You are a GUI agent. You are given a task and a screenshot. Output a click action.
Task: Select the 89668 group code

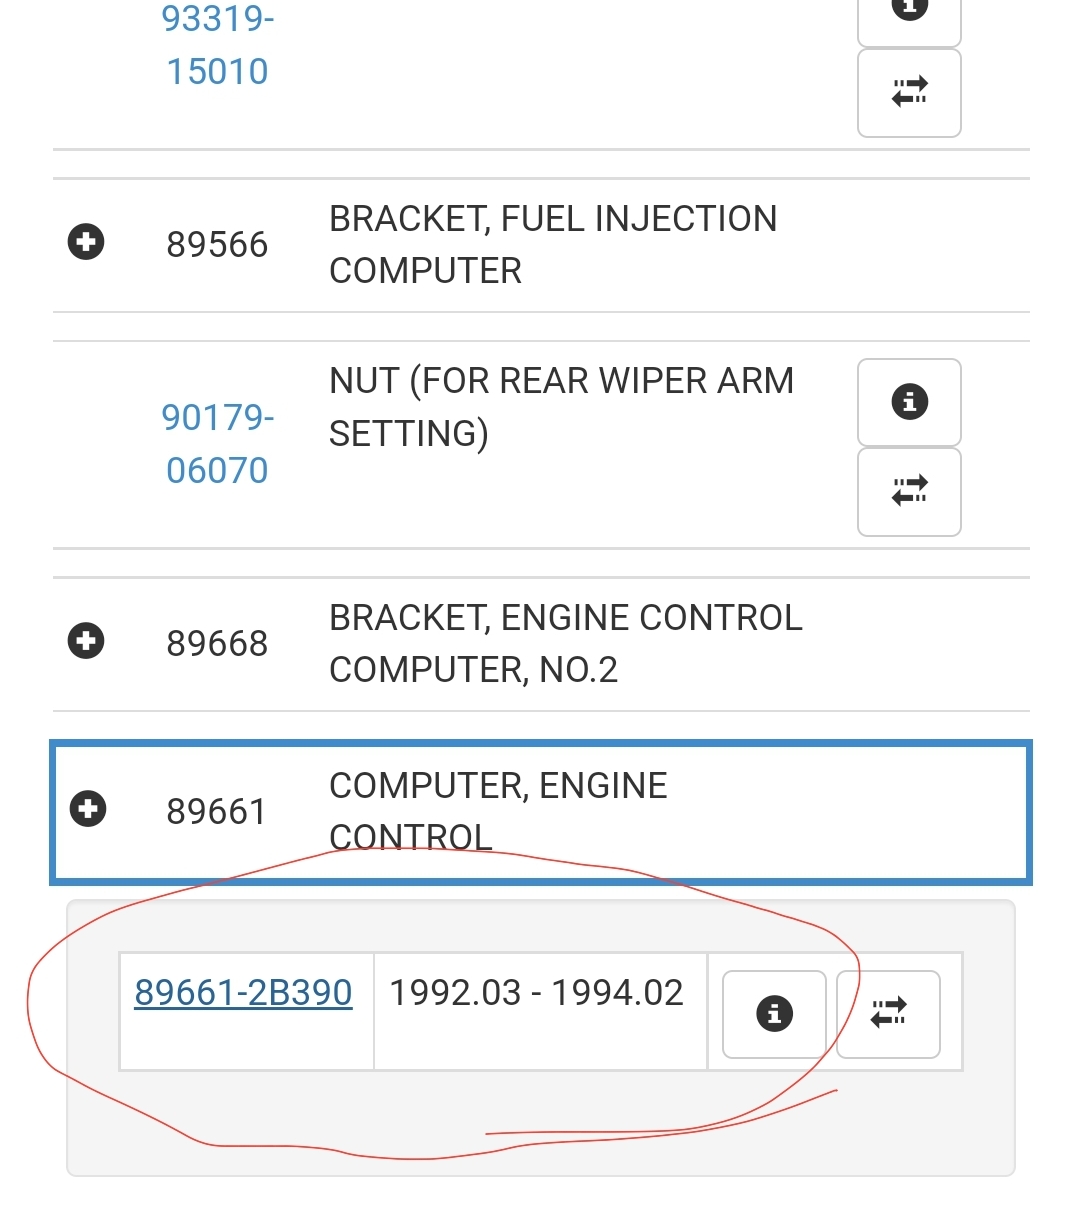(217, 643)
